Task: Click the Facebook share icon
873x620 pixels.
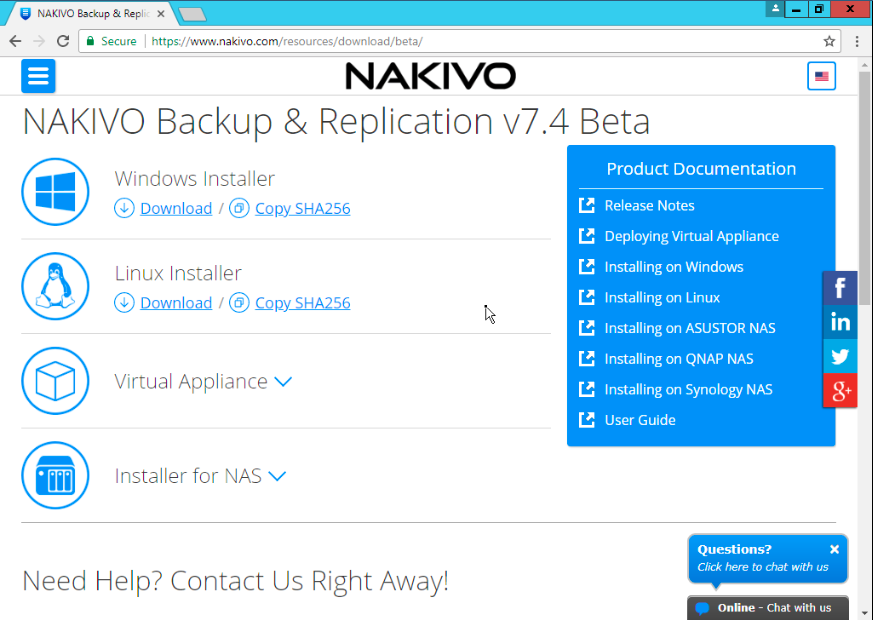Action: (840, 288)
